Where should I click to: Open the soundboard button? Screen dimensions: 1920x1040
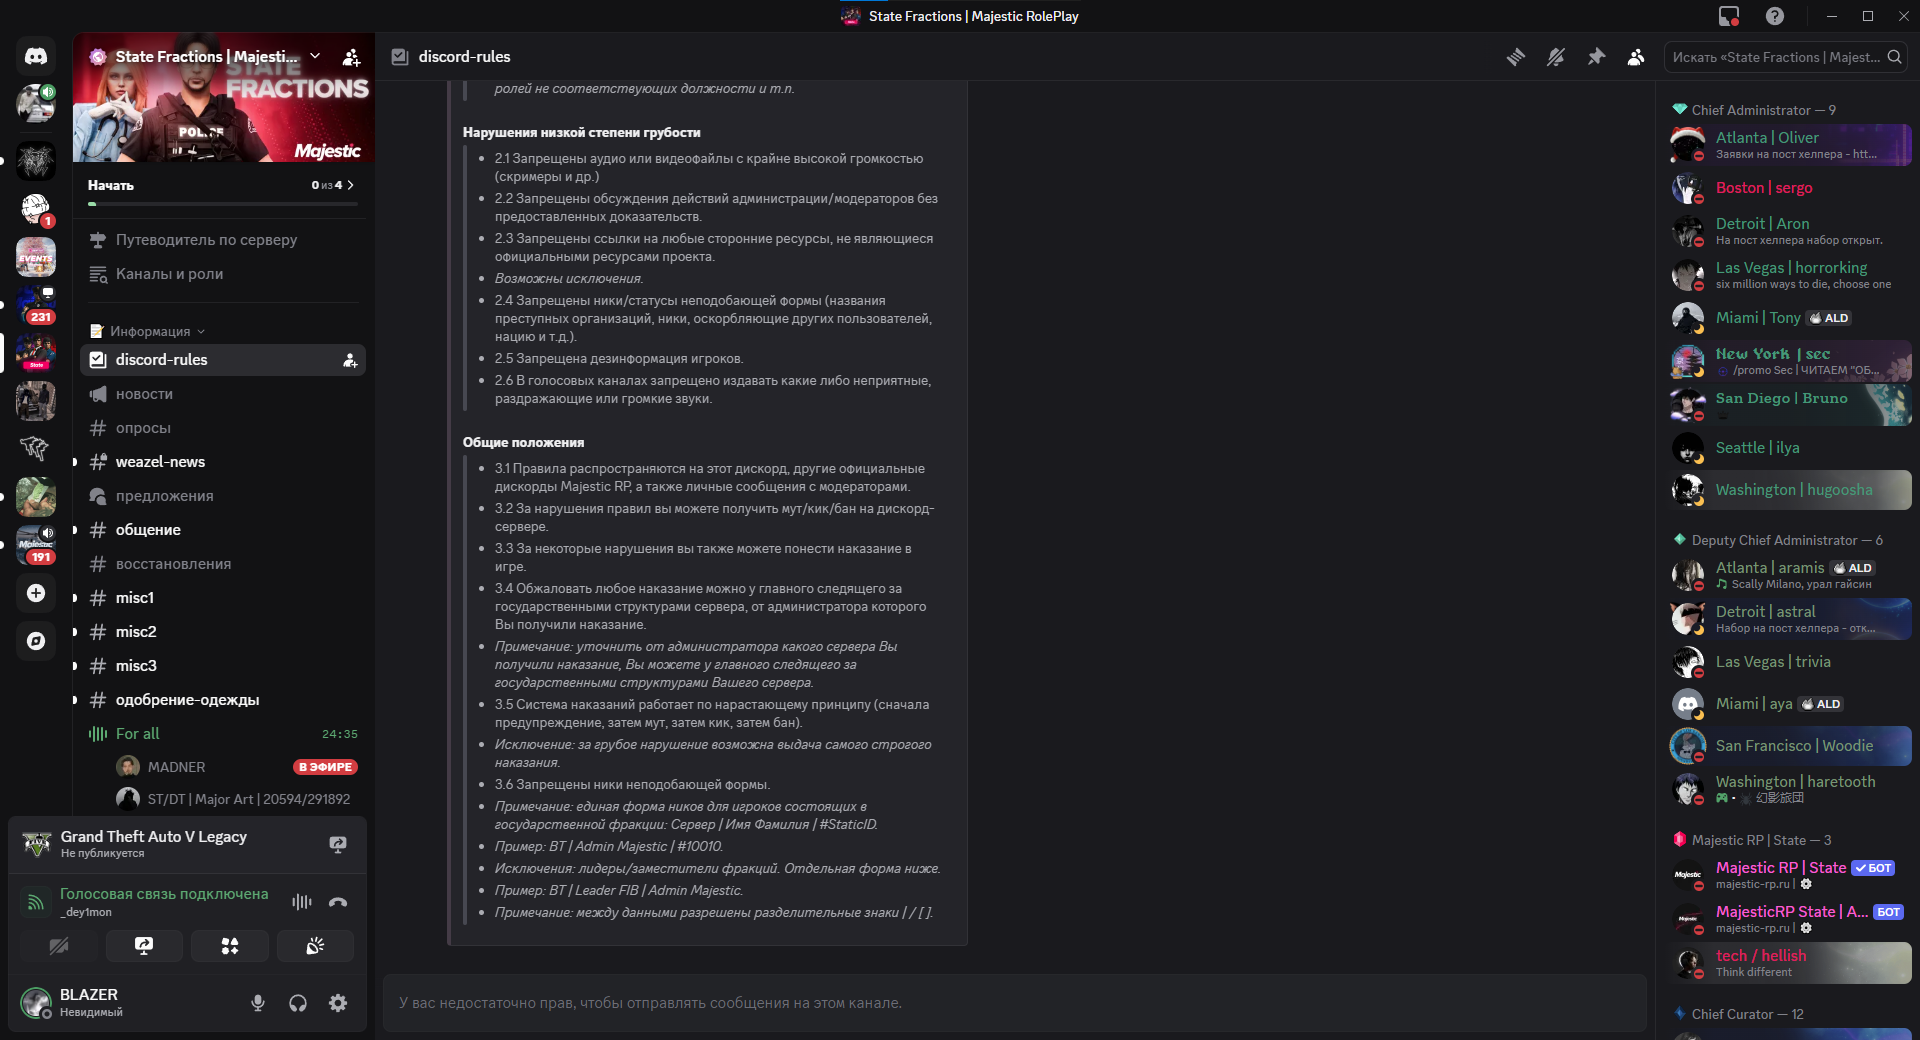click(x=315, y=946)
